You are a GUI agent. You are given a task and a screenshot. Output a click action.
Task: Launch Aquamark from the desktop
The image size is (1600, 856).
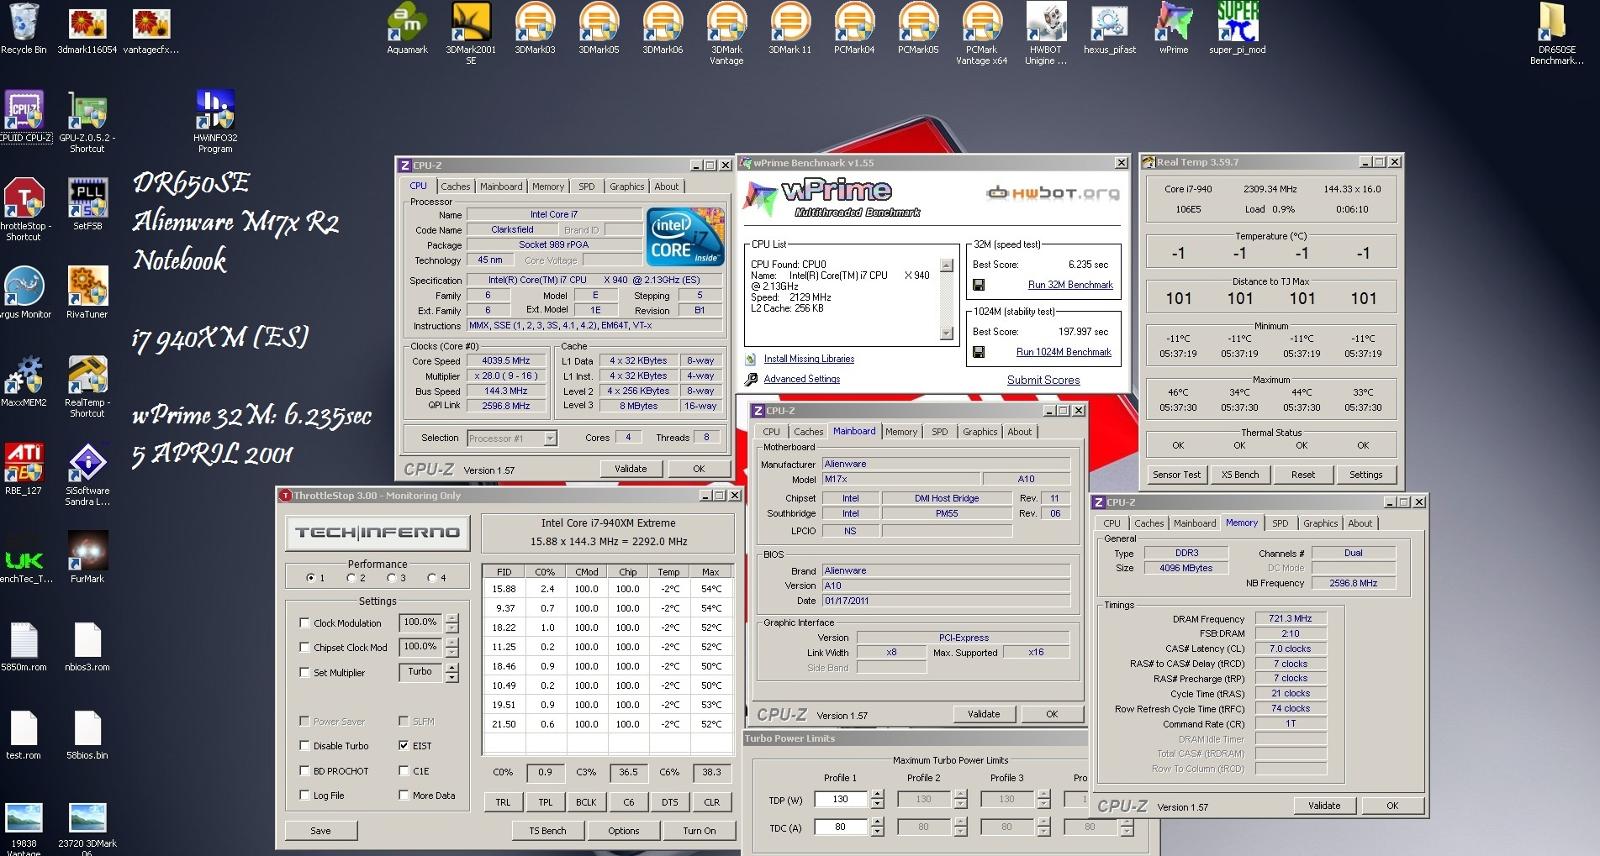pyautogui.click(x=407, y=28)
